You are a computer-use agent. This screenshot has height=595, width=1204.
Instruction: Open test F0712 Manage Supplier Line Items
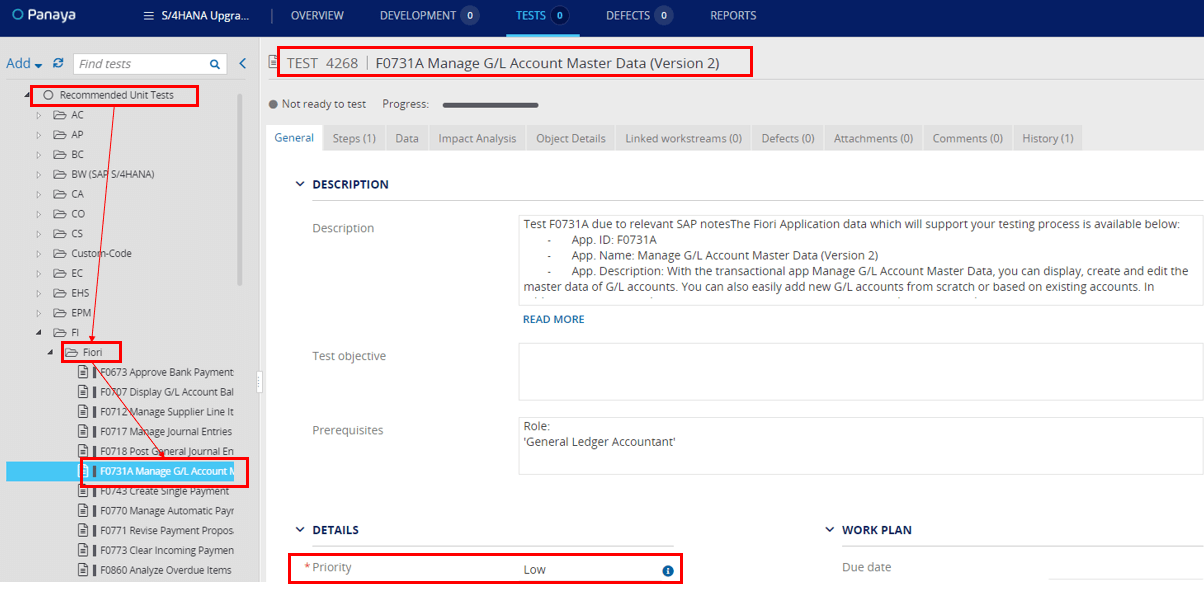[166, 412]
